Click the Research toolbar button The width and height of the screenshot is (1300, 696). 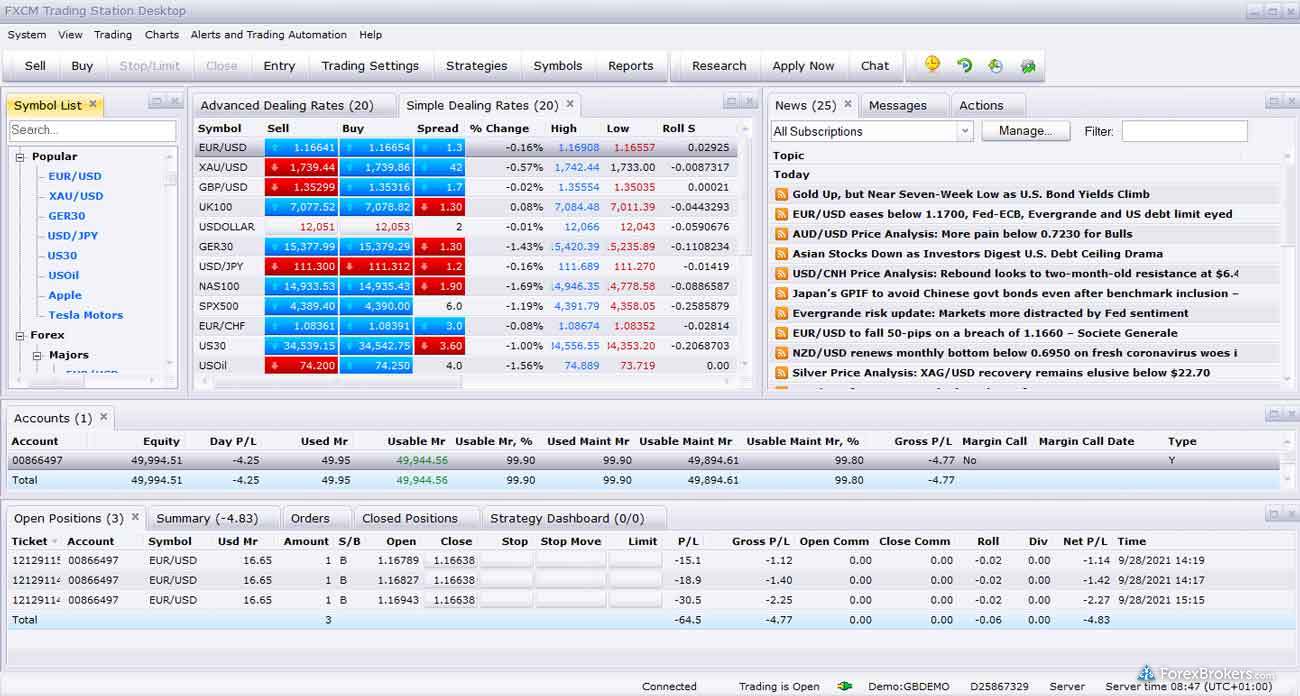pyautogui.click(x=719, y=66)
